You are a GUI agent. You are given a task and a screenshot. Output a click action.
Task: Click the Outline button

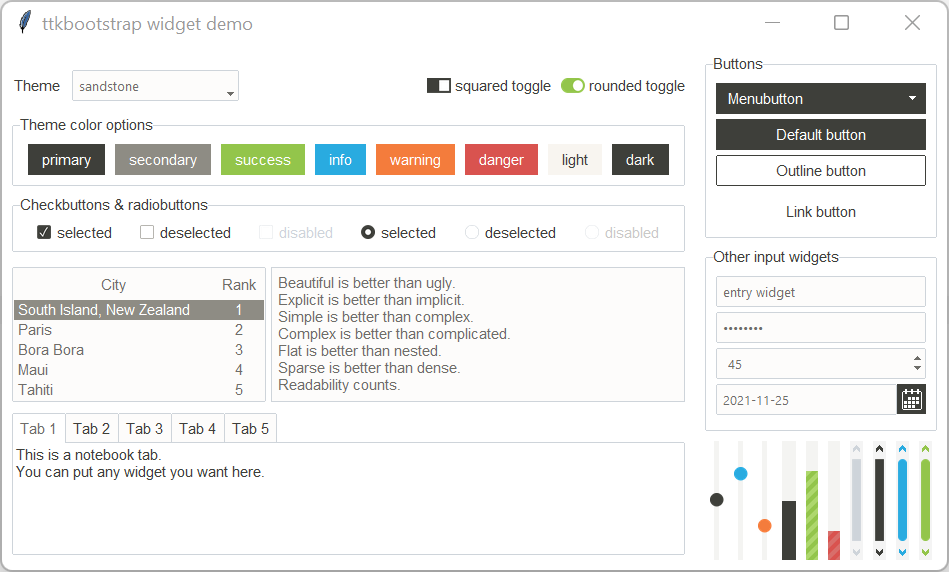click(x=821, y=171)
